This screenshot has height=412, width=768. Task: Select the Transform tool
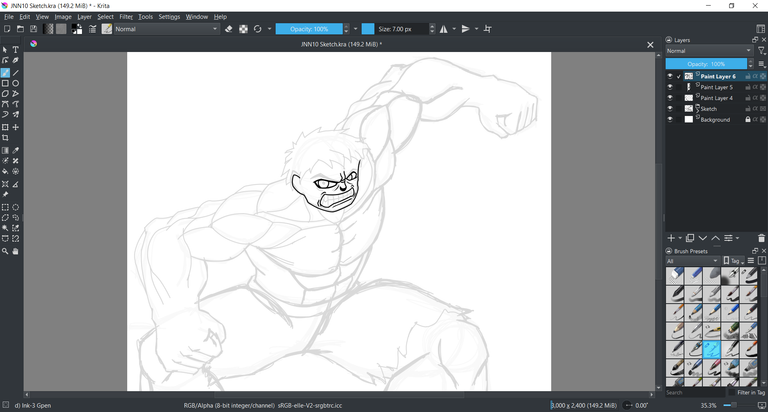point(5,127)
